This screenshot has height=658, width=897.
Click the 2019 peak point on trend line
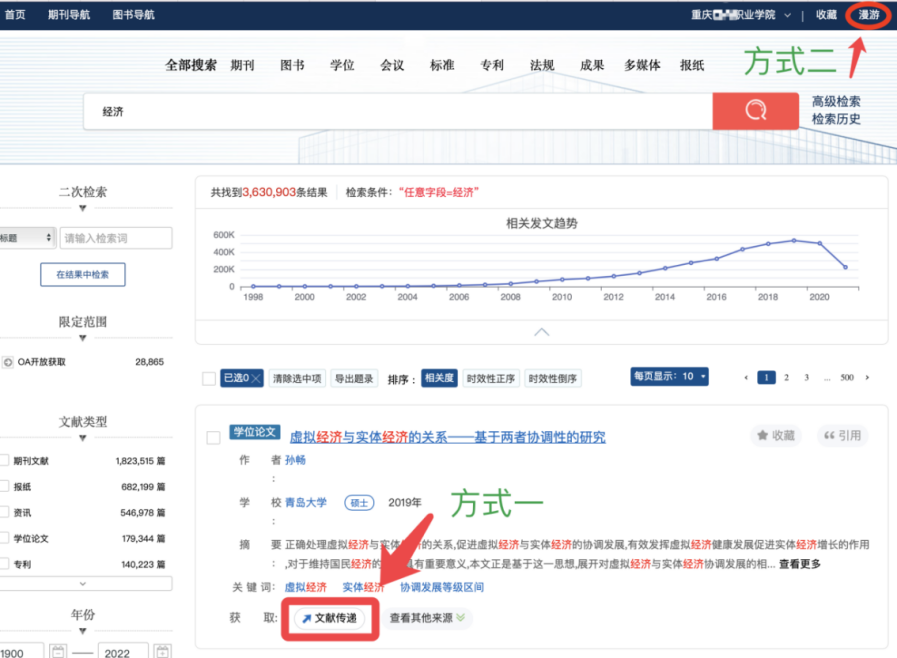pos(794,240)
